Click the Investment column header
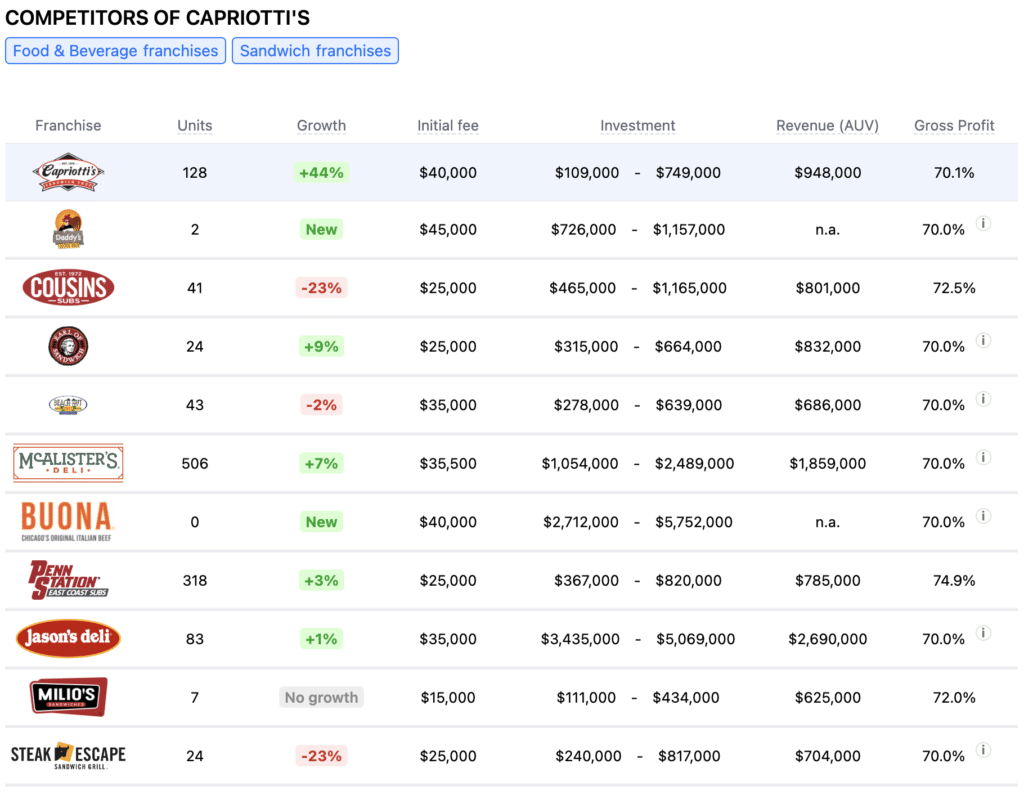 (637, 125)
